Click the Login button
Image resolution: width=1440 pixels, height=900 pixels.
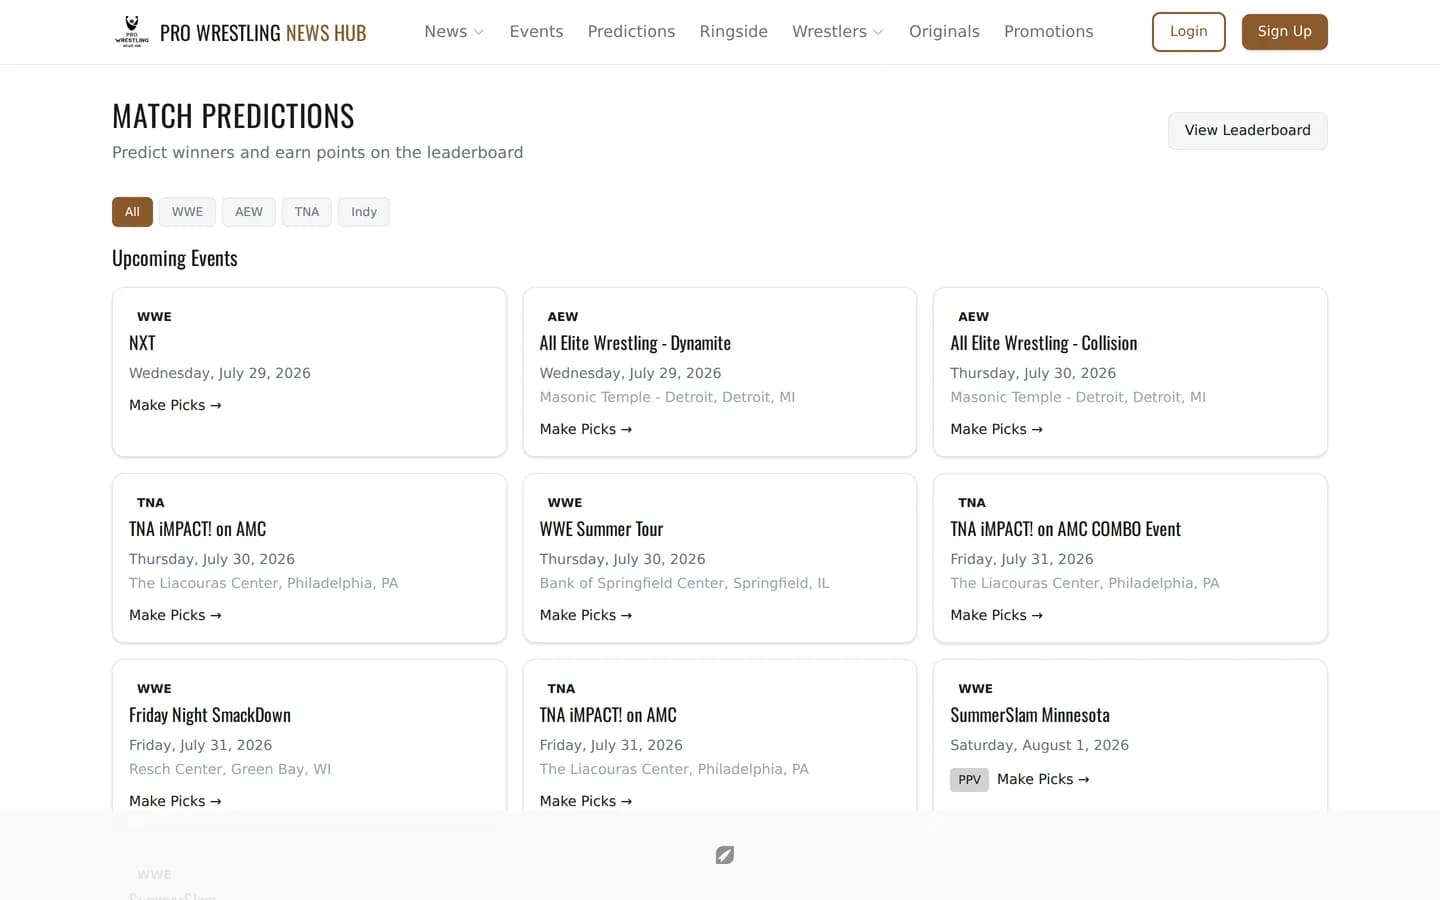1188,32
